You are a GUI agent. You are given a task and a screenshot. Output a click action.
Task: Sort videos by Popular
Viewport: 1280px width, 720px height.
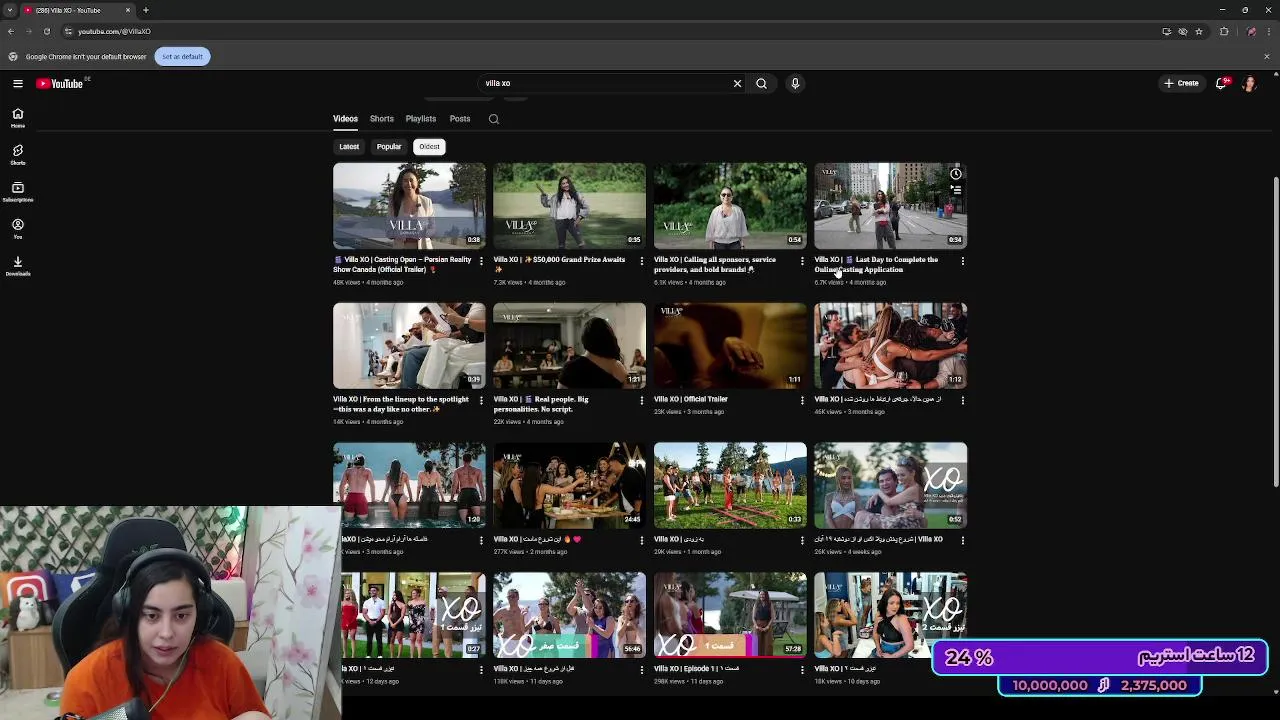pos(389,147)
